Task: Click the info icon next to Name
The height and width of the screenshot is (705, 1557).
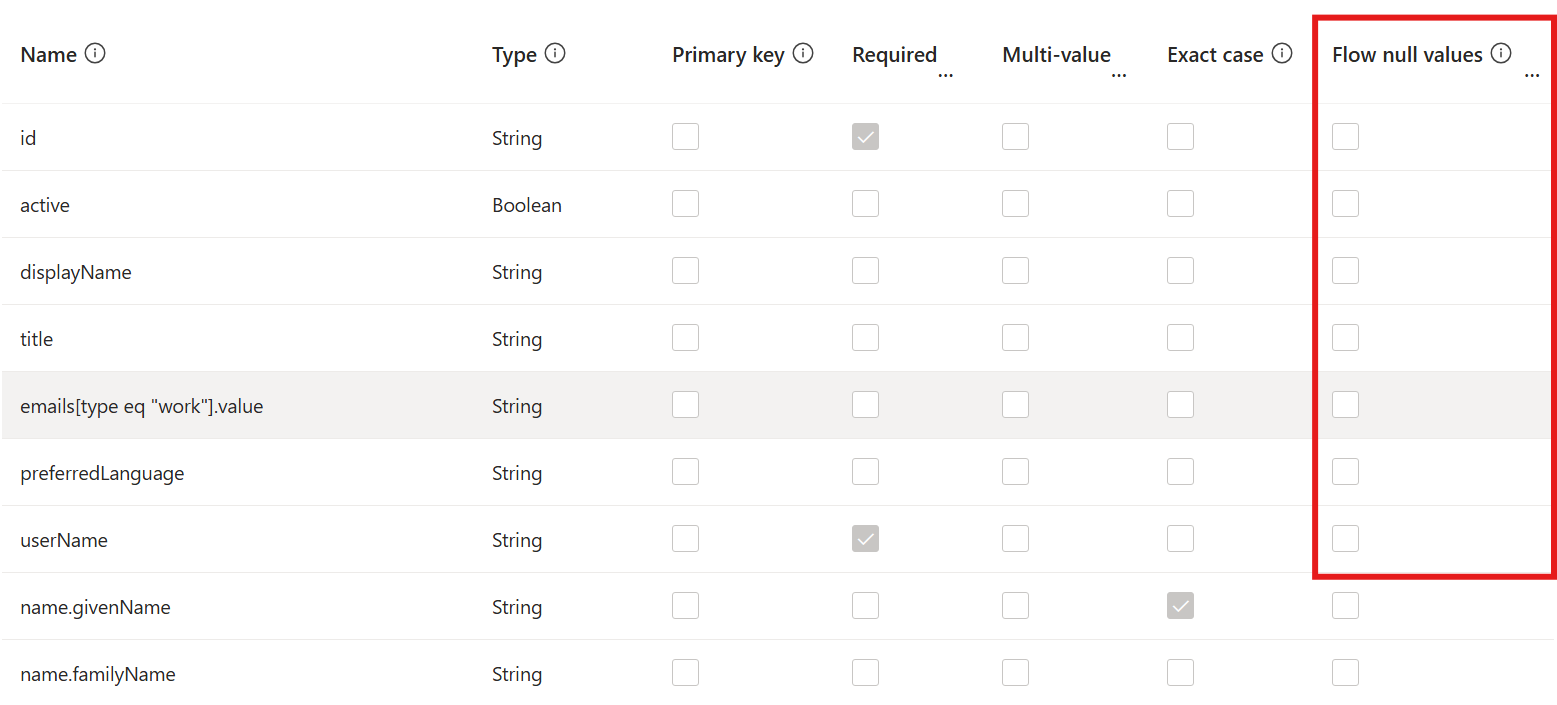Action: click(95, 54)
